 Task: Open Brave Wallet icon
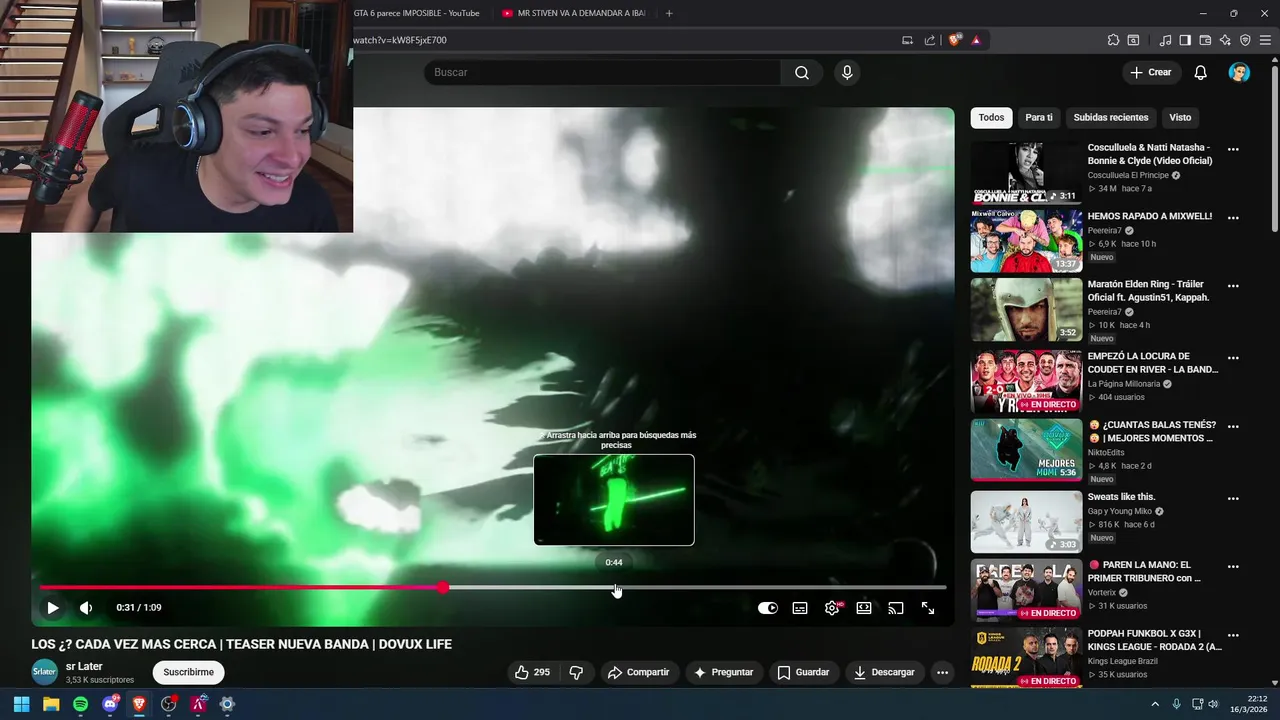pyautogui.click(x=1205, y=40)
